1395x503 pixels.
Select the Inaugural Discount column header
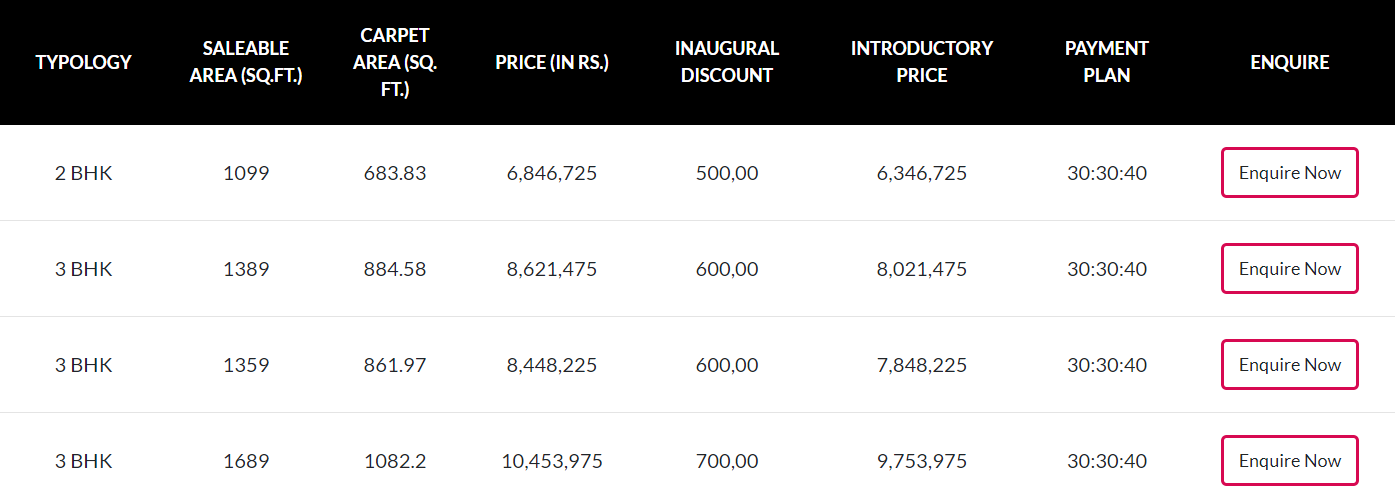click(x=727, y=62)
